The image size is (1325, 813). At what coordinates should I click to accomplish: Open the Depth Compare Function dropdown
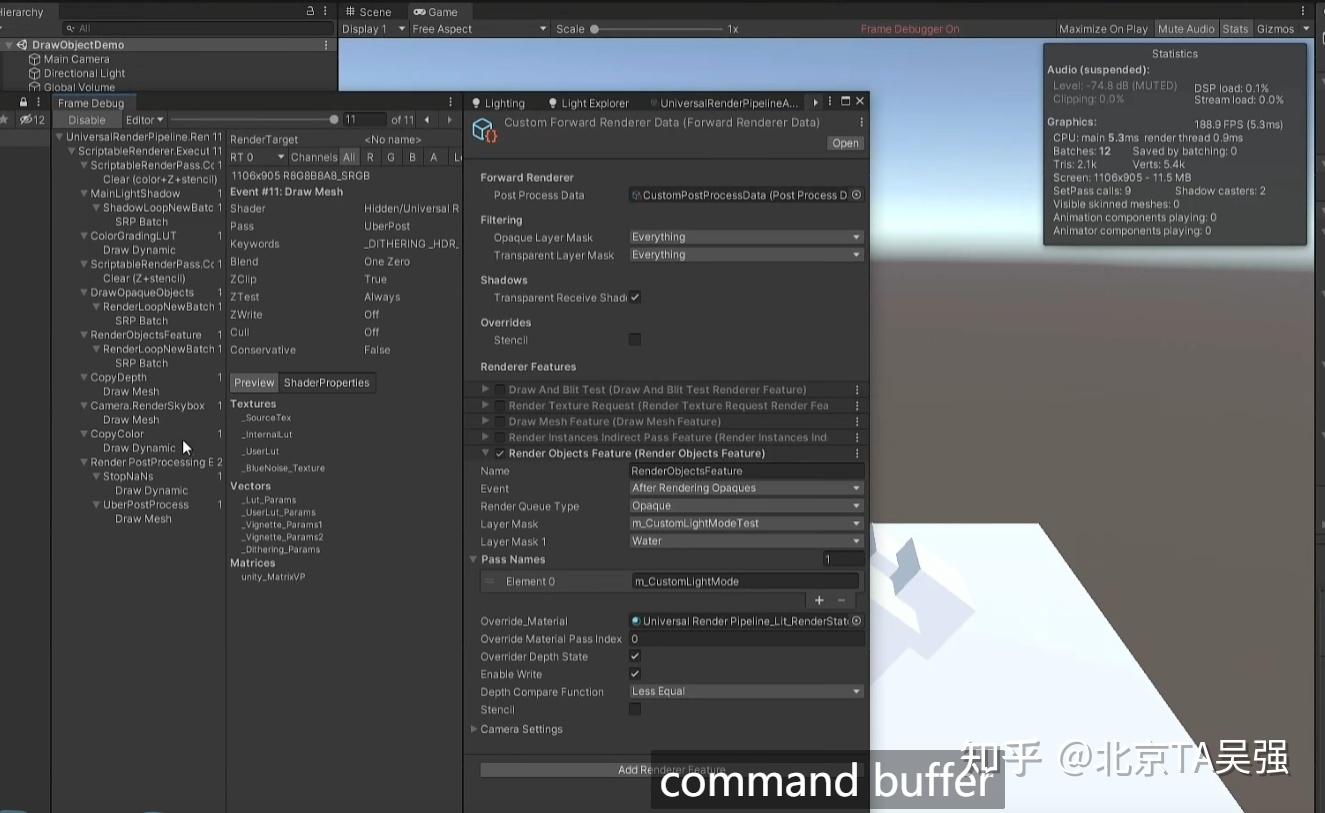[745, 691]
